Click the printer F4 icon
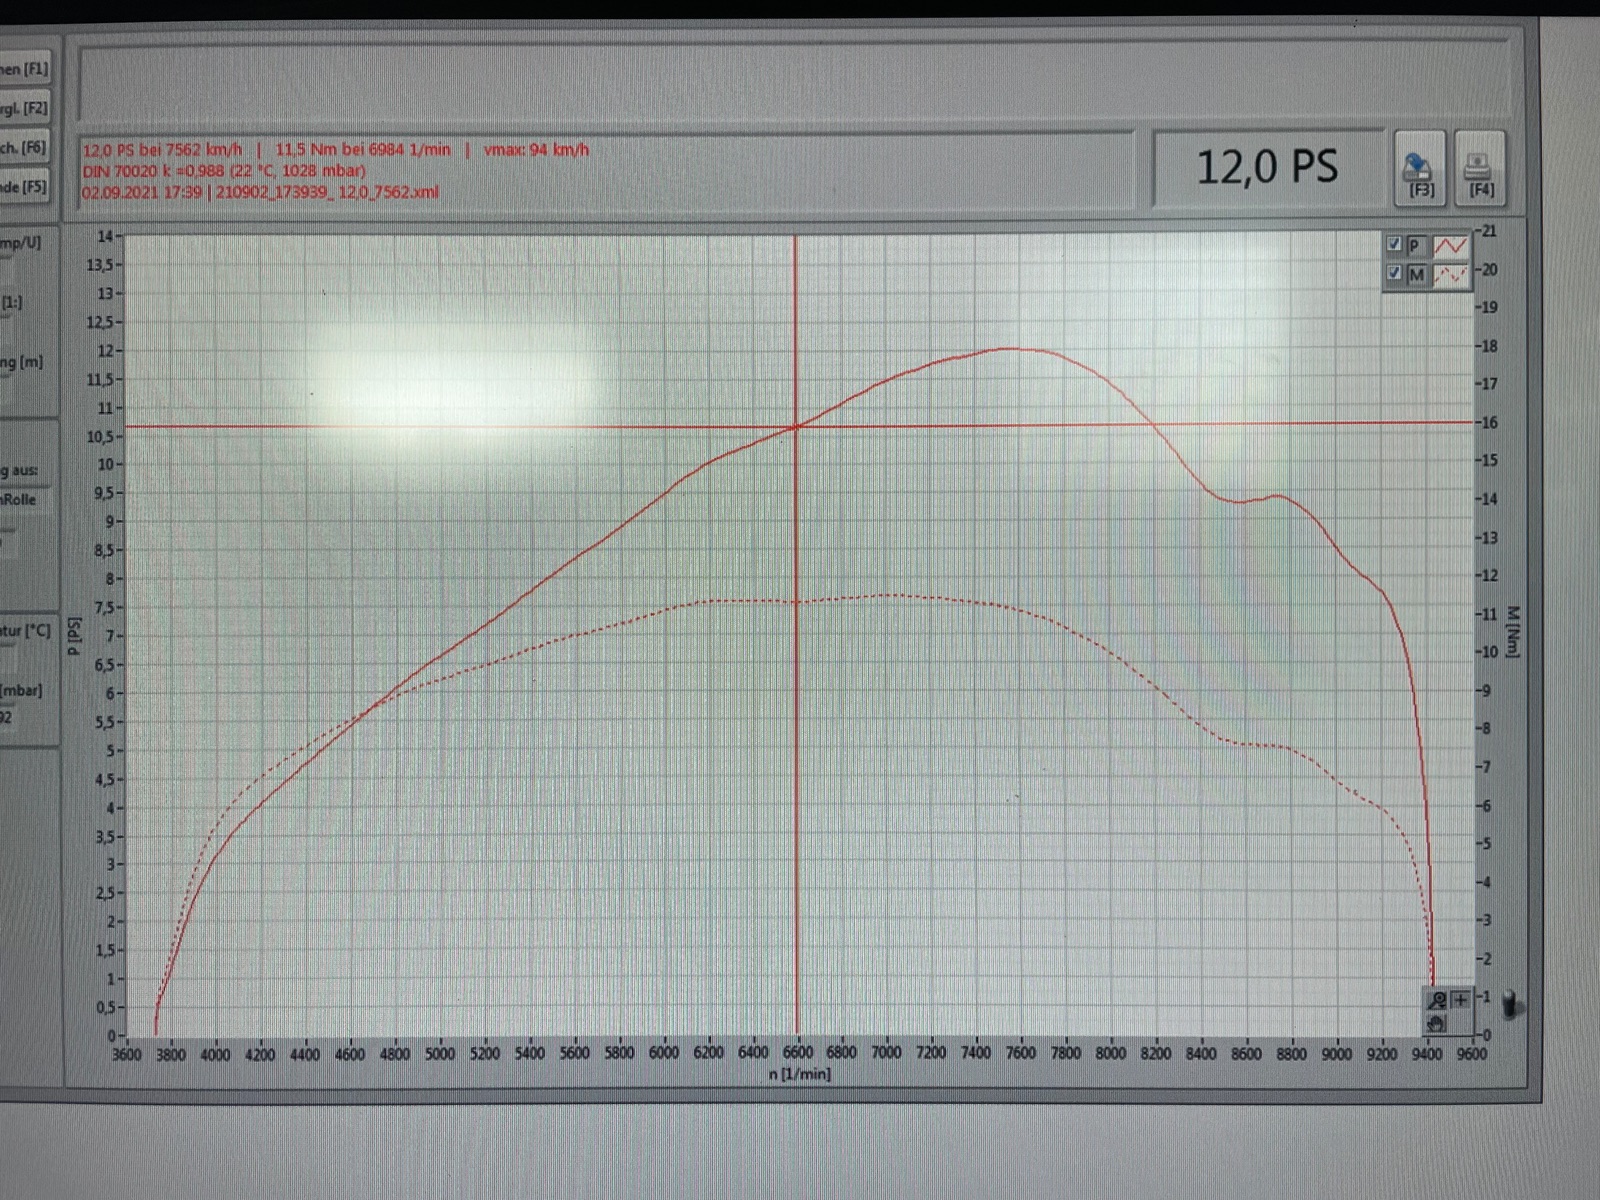Image resolution: width=1600 pixels, height=1200 pixels. click(1479, 168)
